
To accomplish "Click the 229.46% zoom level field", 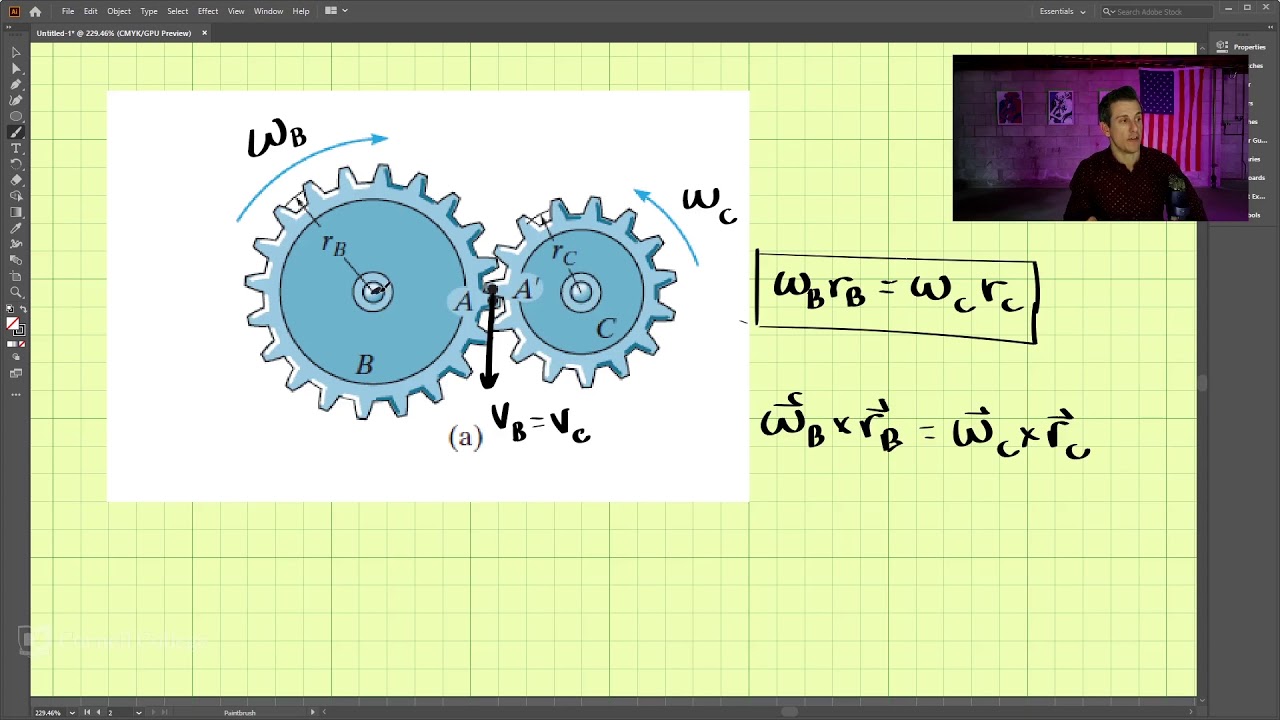I will click(x=48, y=713).
